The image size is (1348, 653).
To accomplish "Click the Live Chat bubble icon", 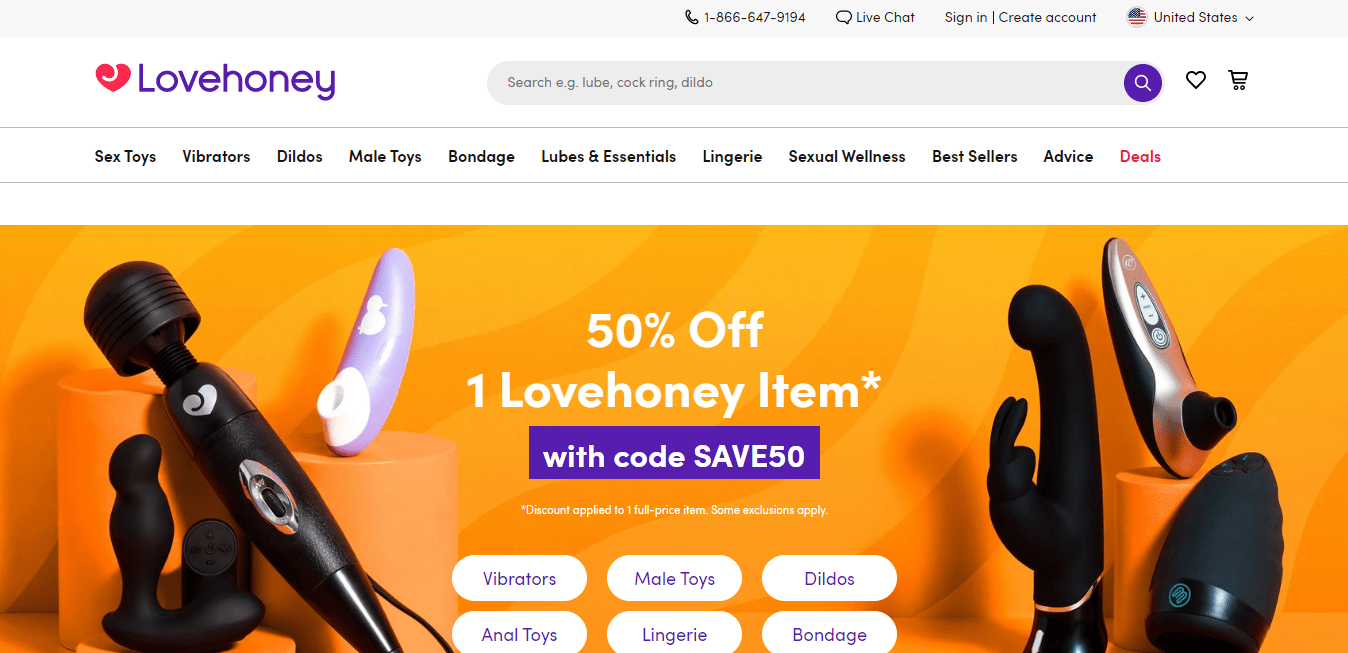I will coord(844,17).
